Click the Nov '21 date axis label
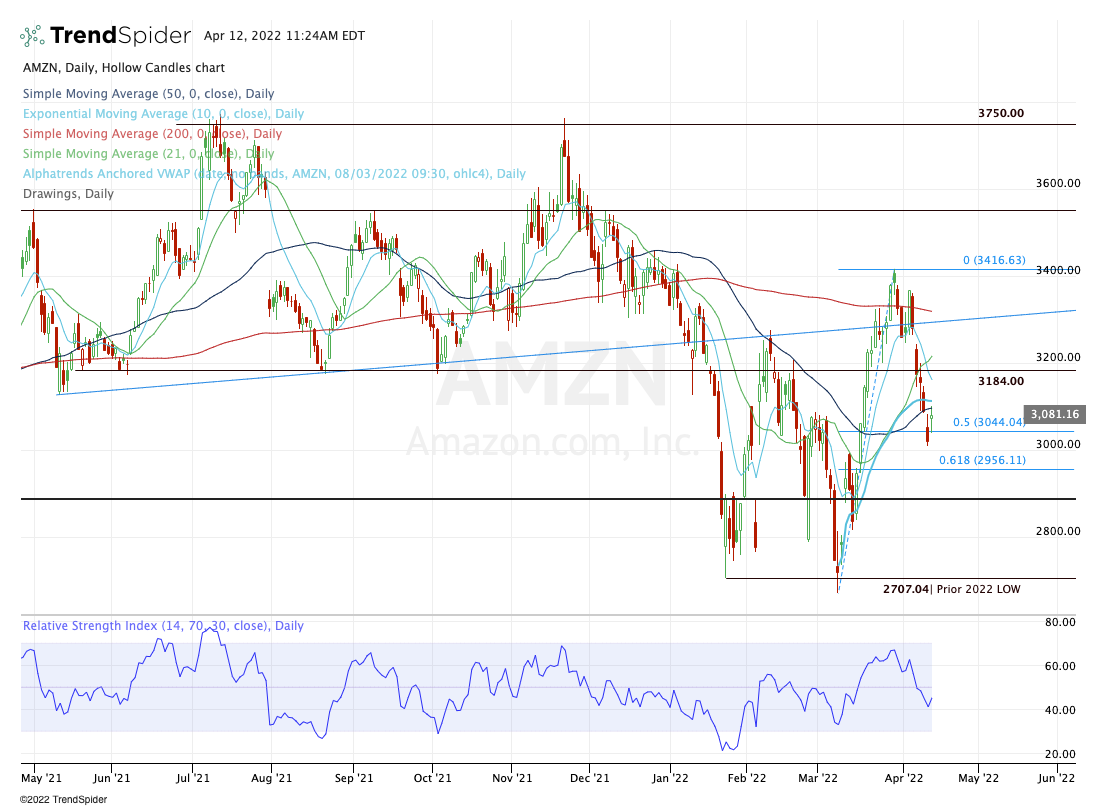The width and height of the screenshot is (1106, 809). (x=512, y=778)
